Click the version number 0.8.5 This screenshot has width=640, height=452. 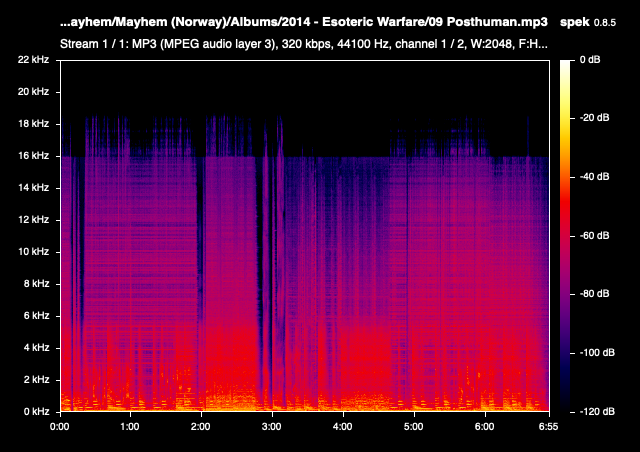click(604, 23)
